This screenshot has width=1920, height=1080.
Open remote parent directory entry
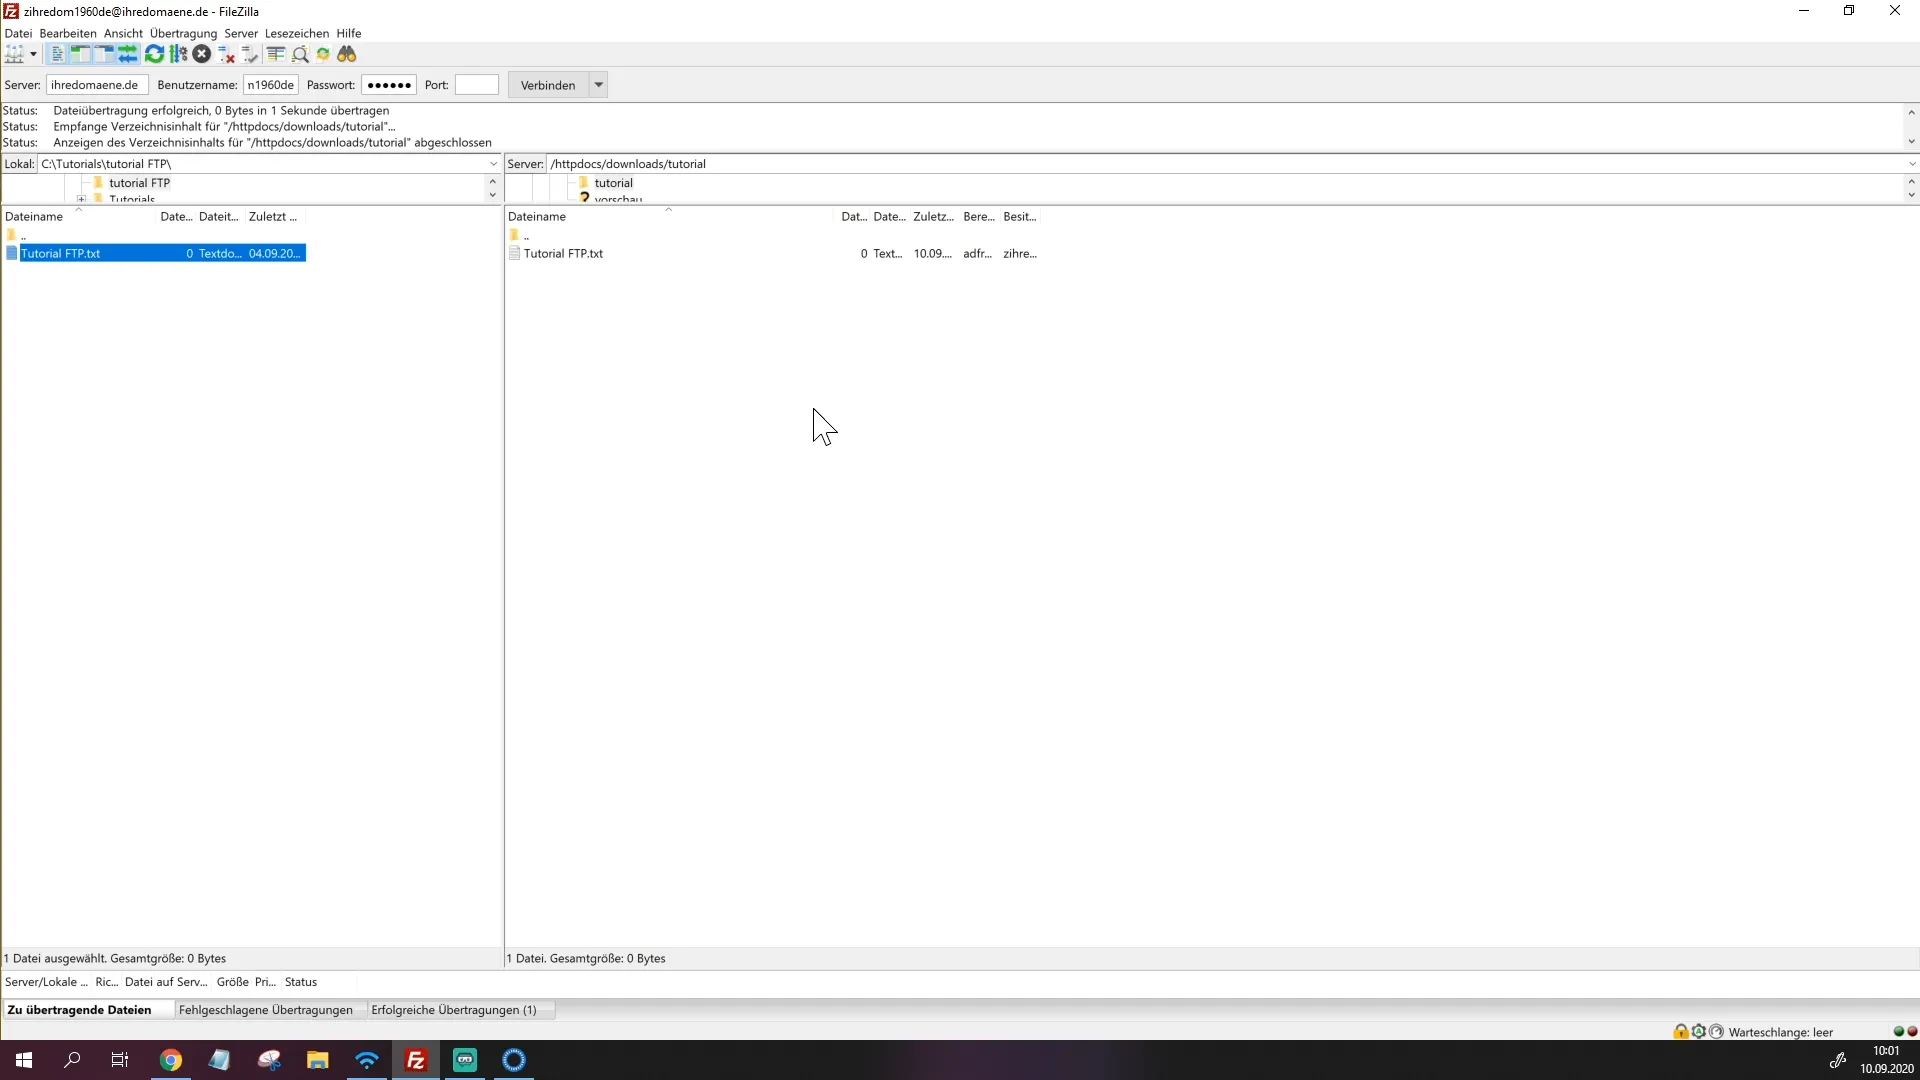[519, 235]
